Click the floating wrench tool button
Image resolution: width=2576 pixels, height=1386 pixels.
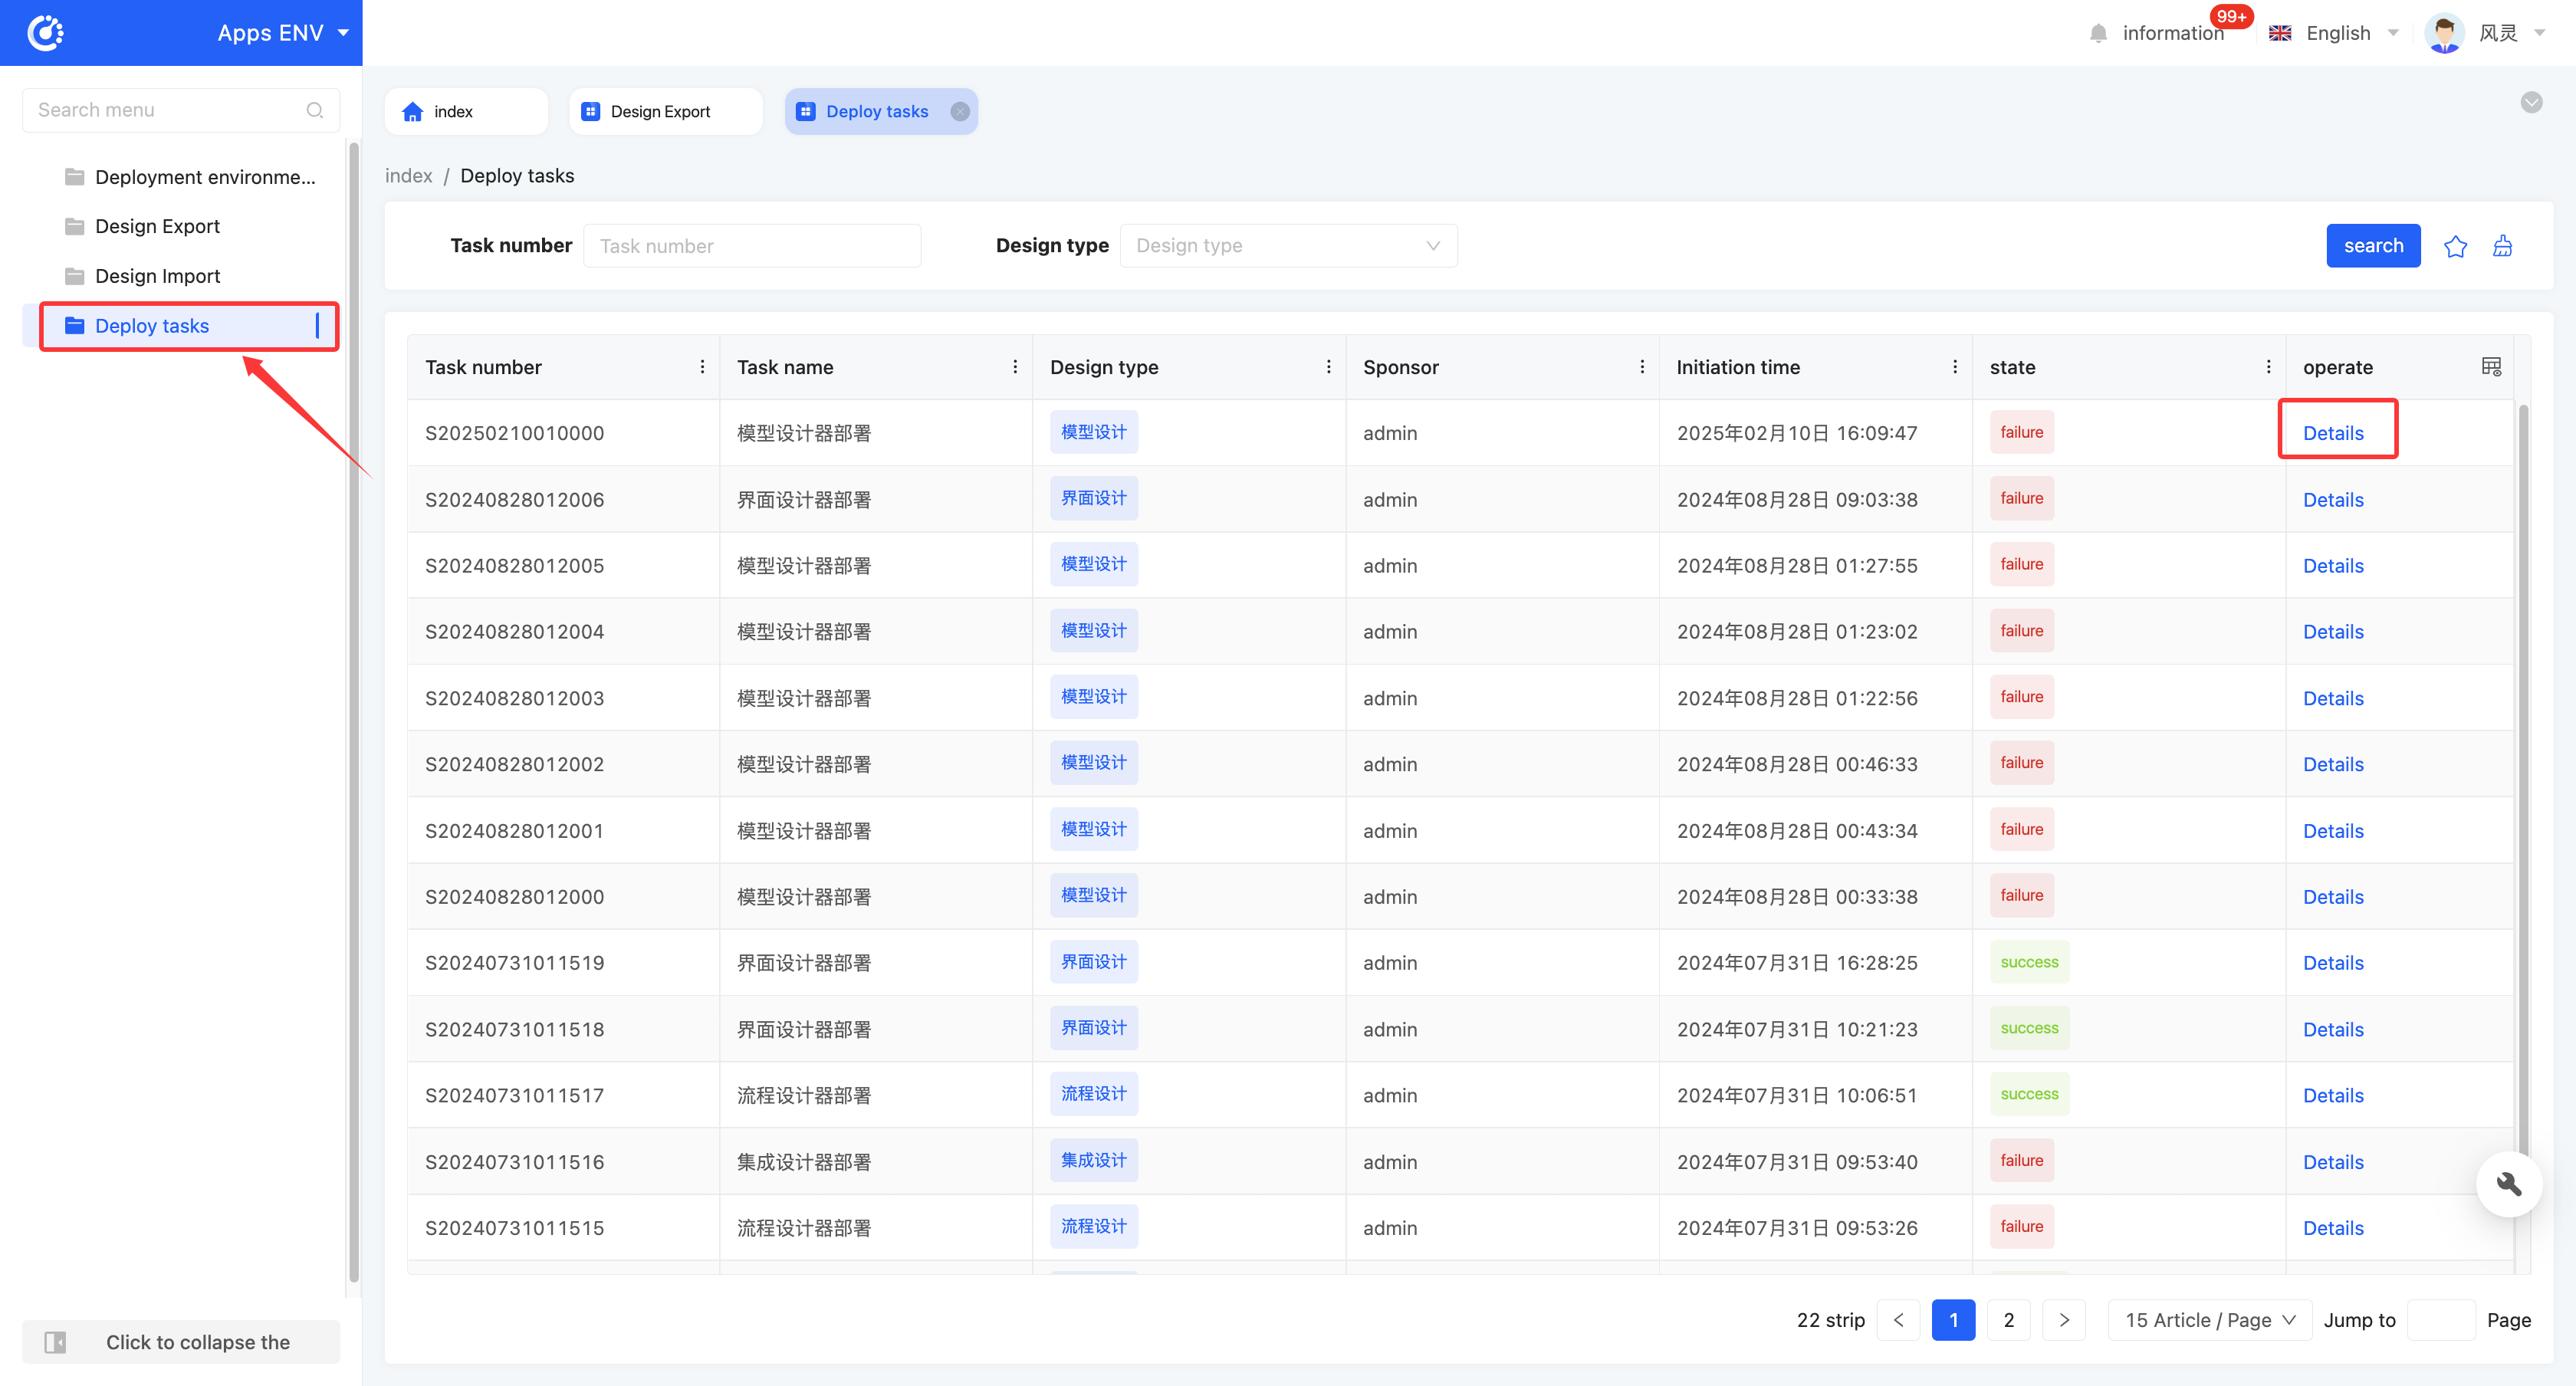(2509, 1184)
